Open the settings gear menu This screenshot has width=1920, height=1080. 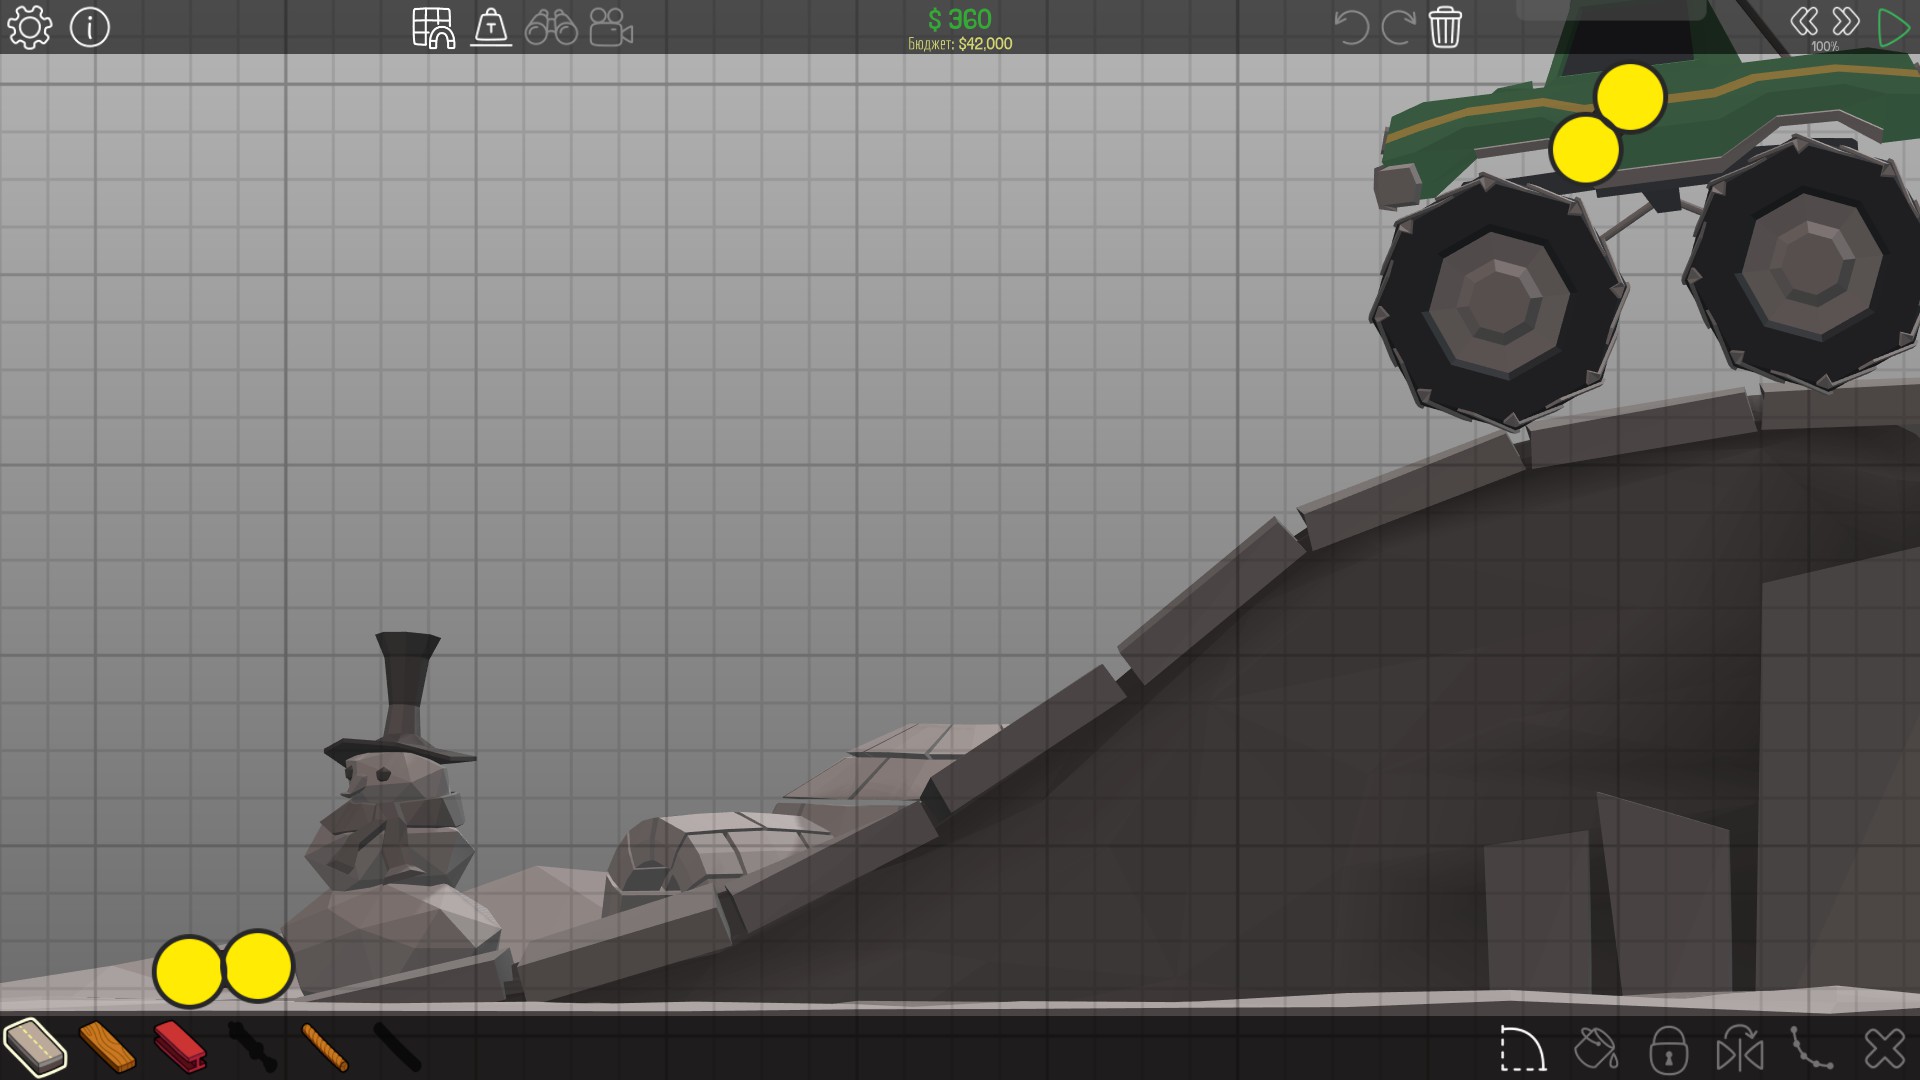click(x=29, y=28)
